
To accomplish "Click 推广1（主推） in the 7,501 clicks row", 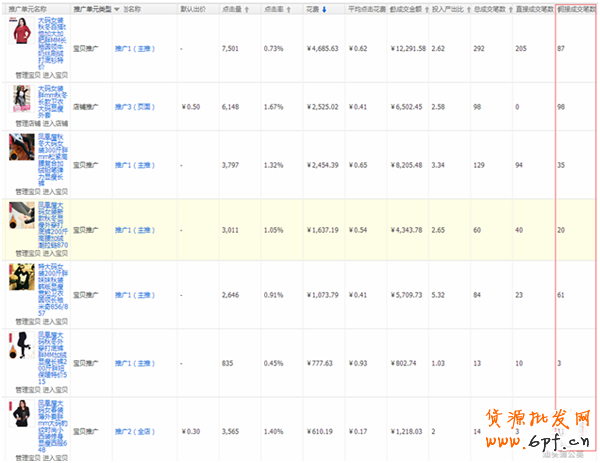I will point(136,48).
